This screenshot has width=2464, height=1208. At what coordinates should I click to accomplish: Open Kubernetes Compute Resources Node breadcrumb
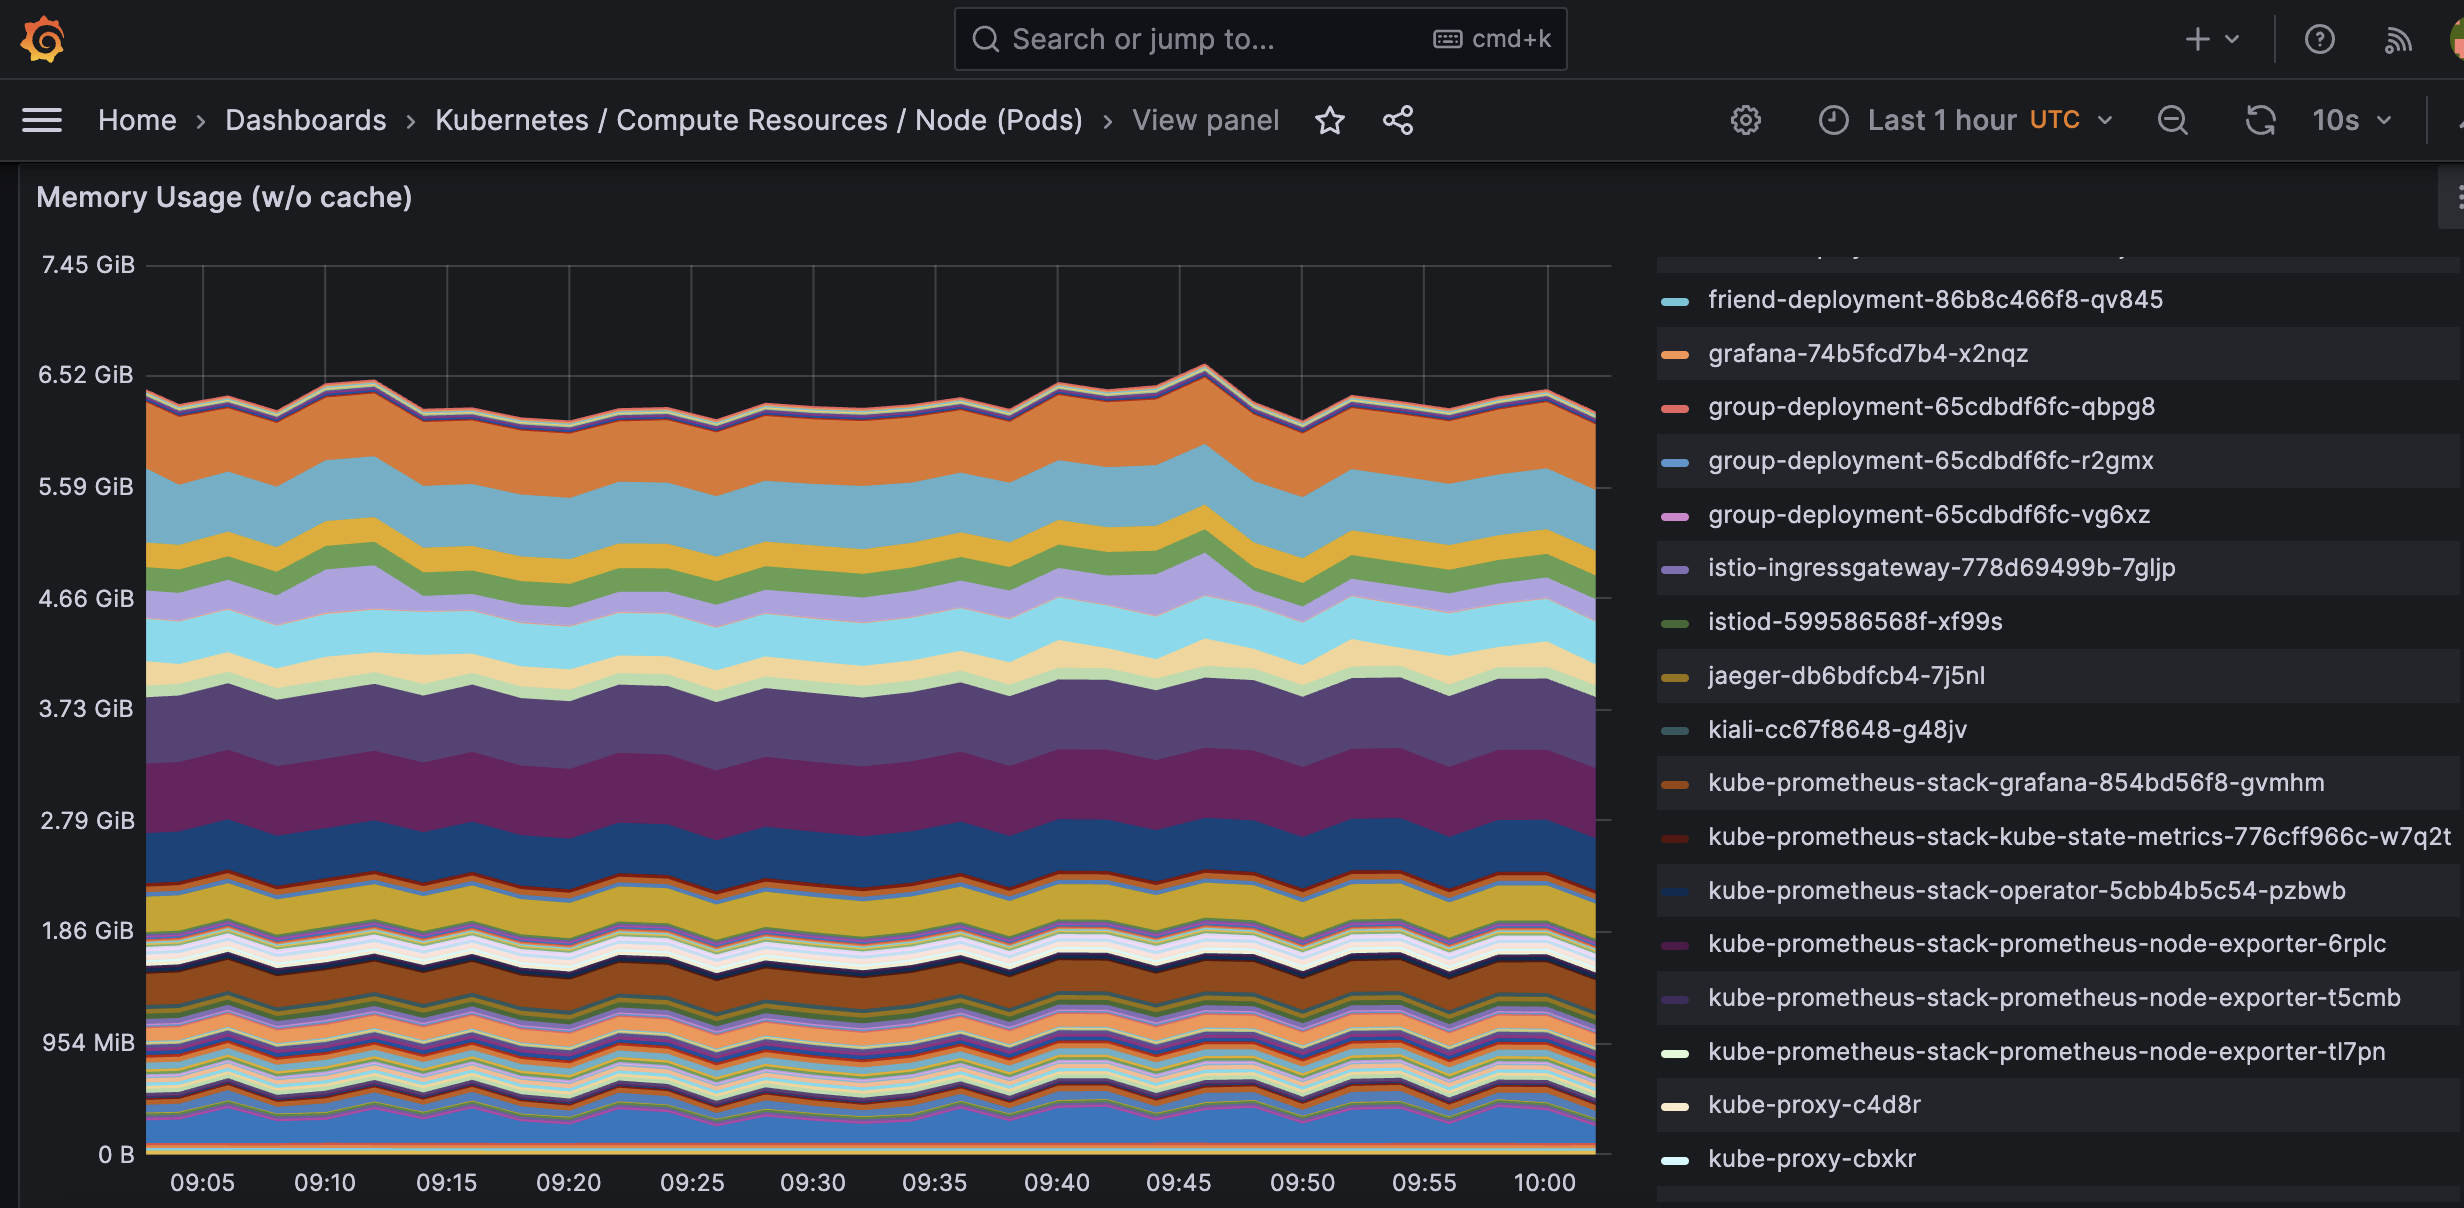pos(758,121)
